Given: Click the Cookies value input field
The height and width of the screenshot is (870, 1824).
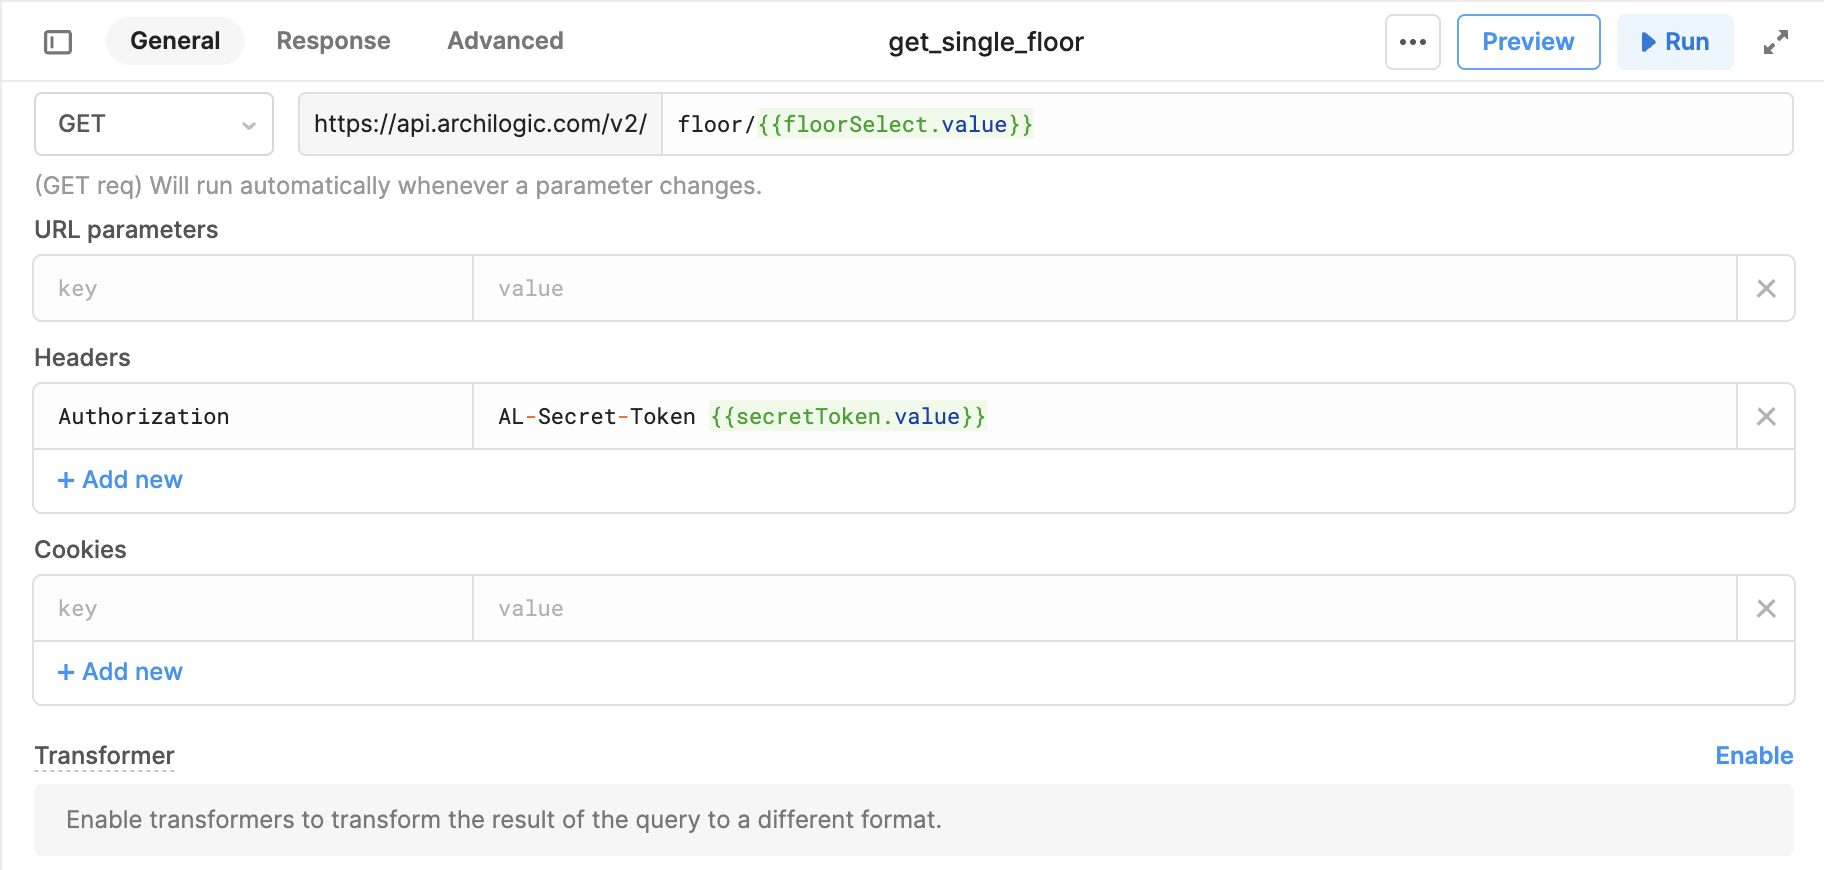Looking at the screenshot, I should (1105, 608).
